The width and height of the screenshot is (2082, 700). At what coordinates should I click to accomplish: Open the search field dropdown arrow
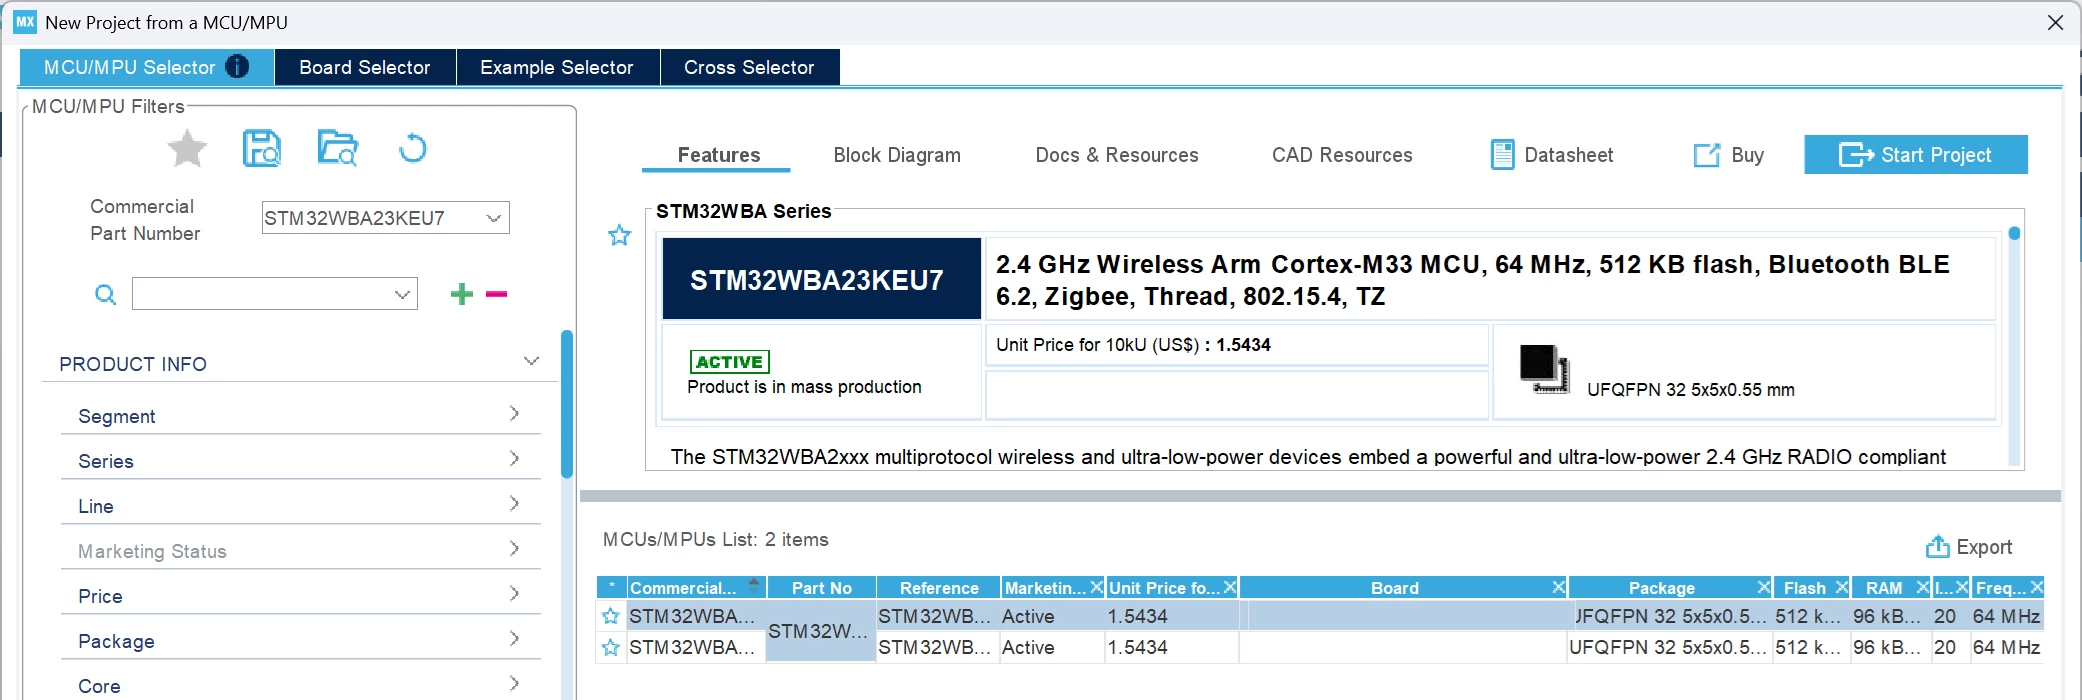[x=402, y=294]
